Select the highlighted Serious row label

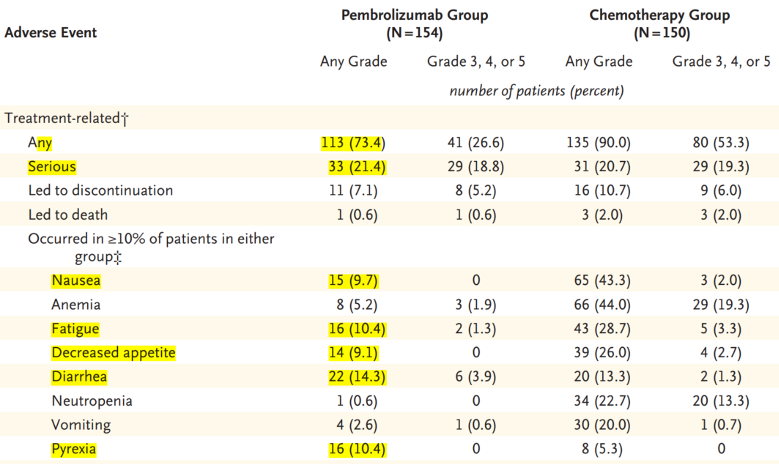pos(52,166)
